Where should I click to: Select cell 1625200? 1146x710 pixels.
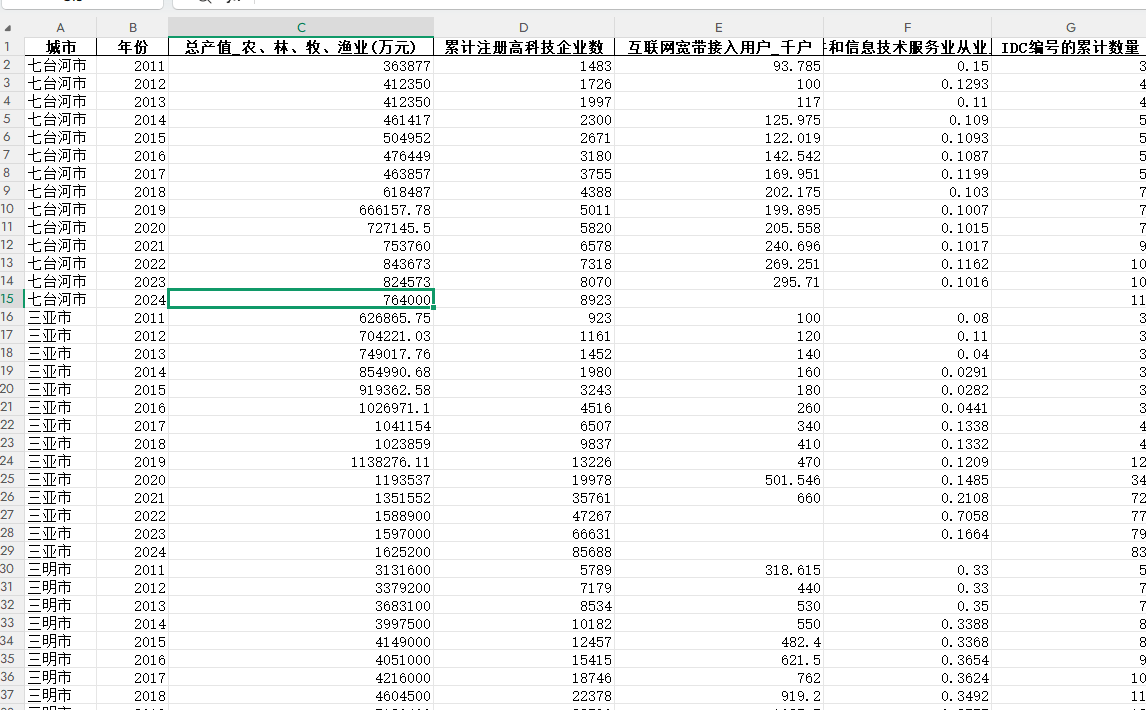(x=300, y=551)
